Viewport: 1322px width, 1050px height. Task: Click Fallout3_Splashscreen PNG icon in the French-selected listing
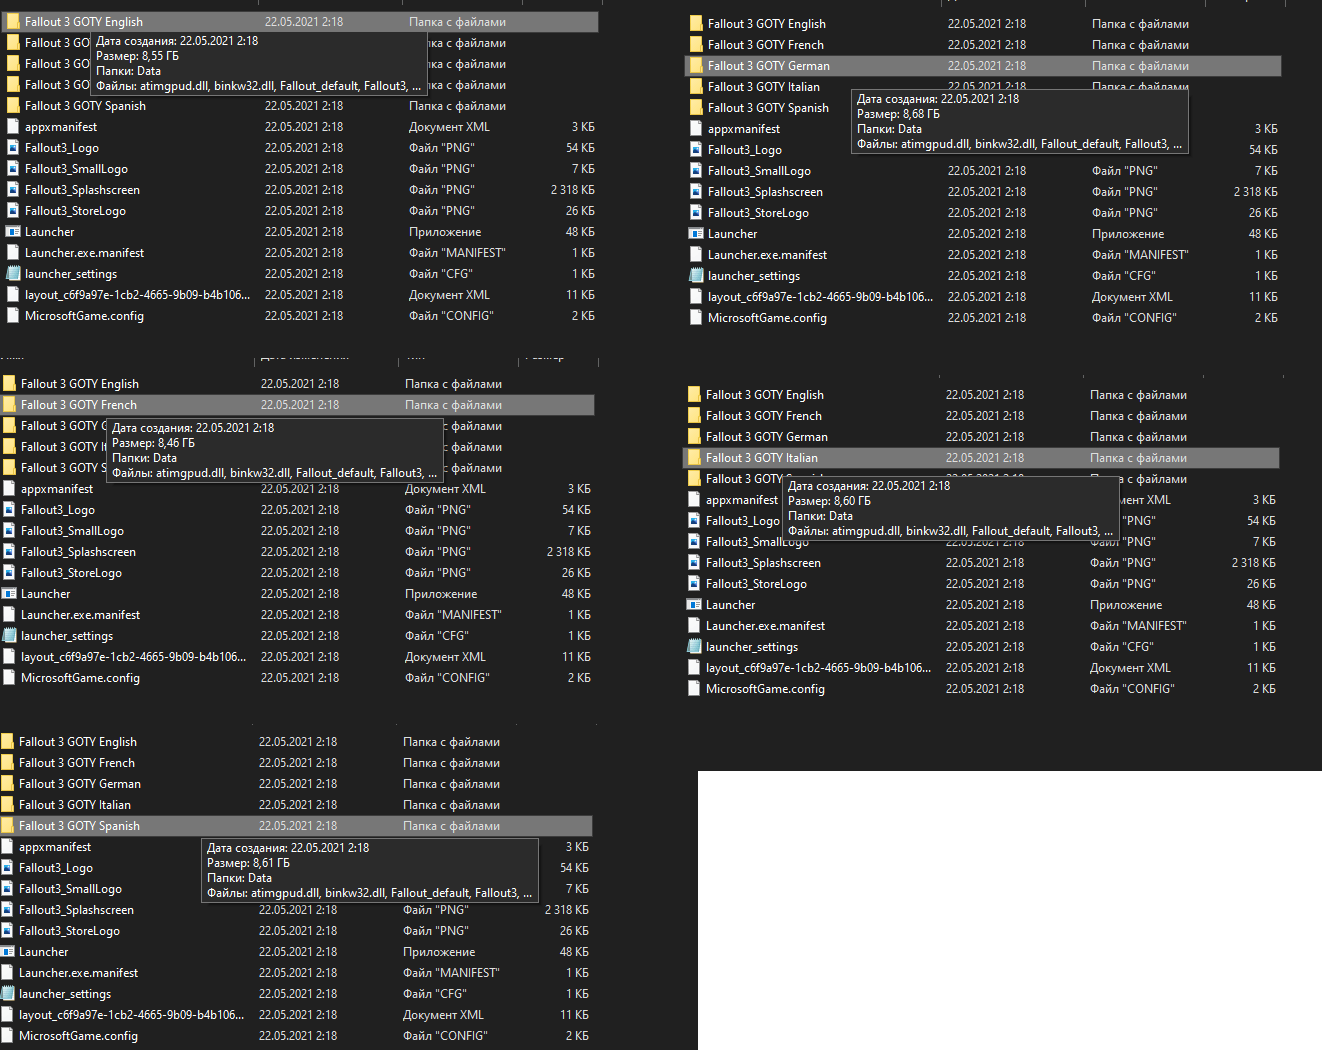click(9, 552)
